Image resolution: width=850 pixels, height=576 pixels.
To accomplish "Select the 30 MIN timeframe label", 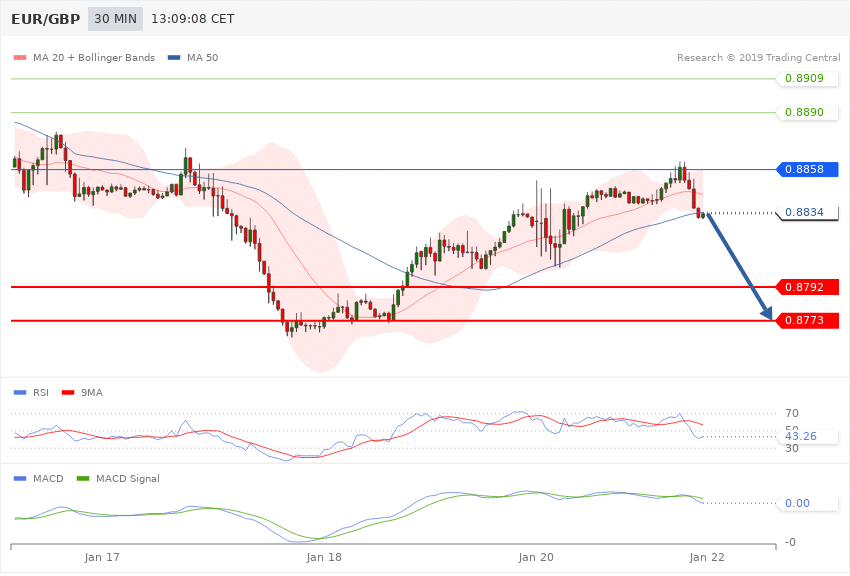I will pos(115,19).
